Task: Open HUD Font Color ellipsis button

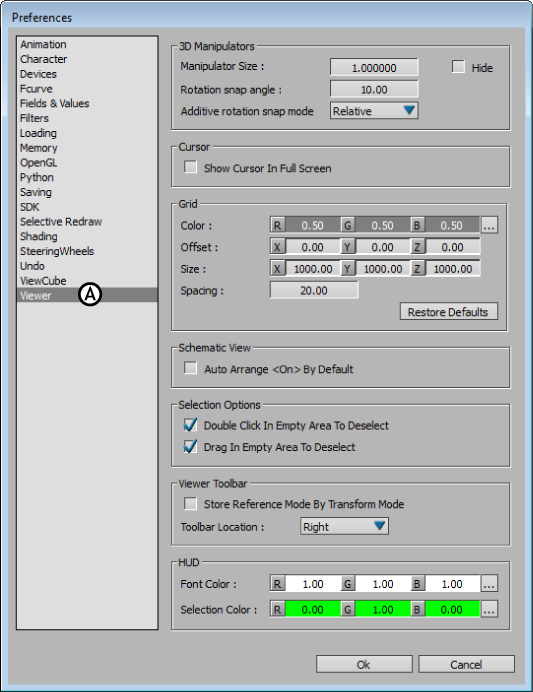Action: tap(489, 583)
